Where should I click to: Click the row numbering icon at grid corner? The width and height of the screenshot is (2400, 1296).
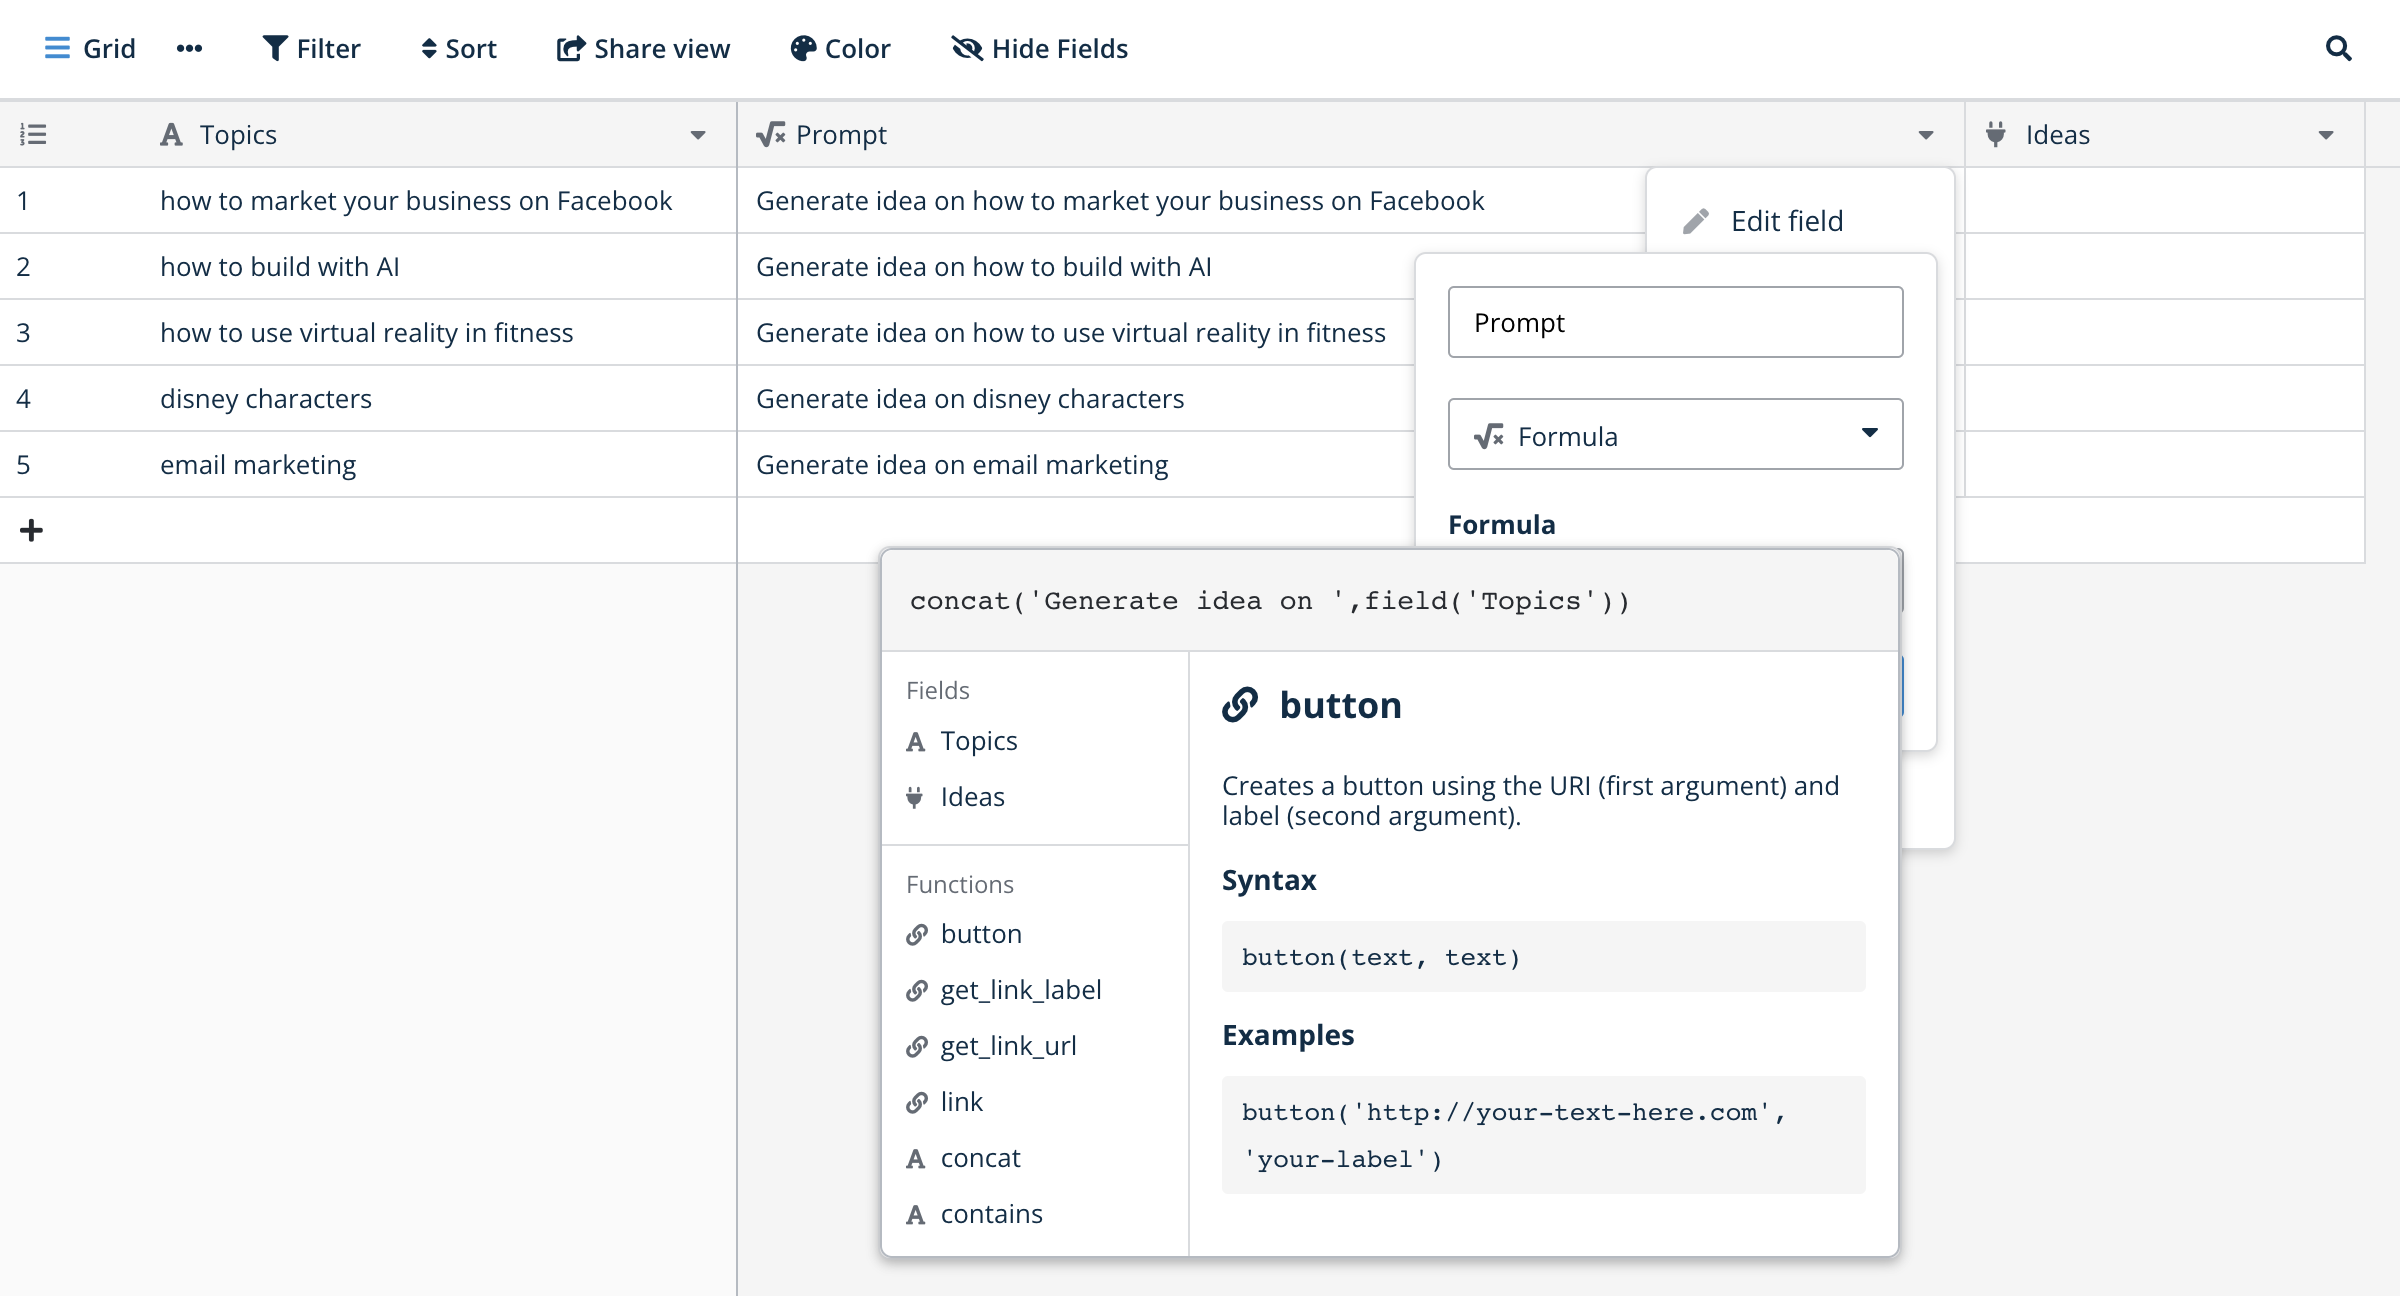(33, 133)
